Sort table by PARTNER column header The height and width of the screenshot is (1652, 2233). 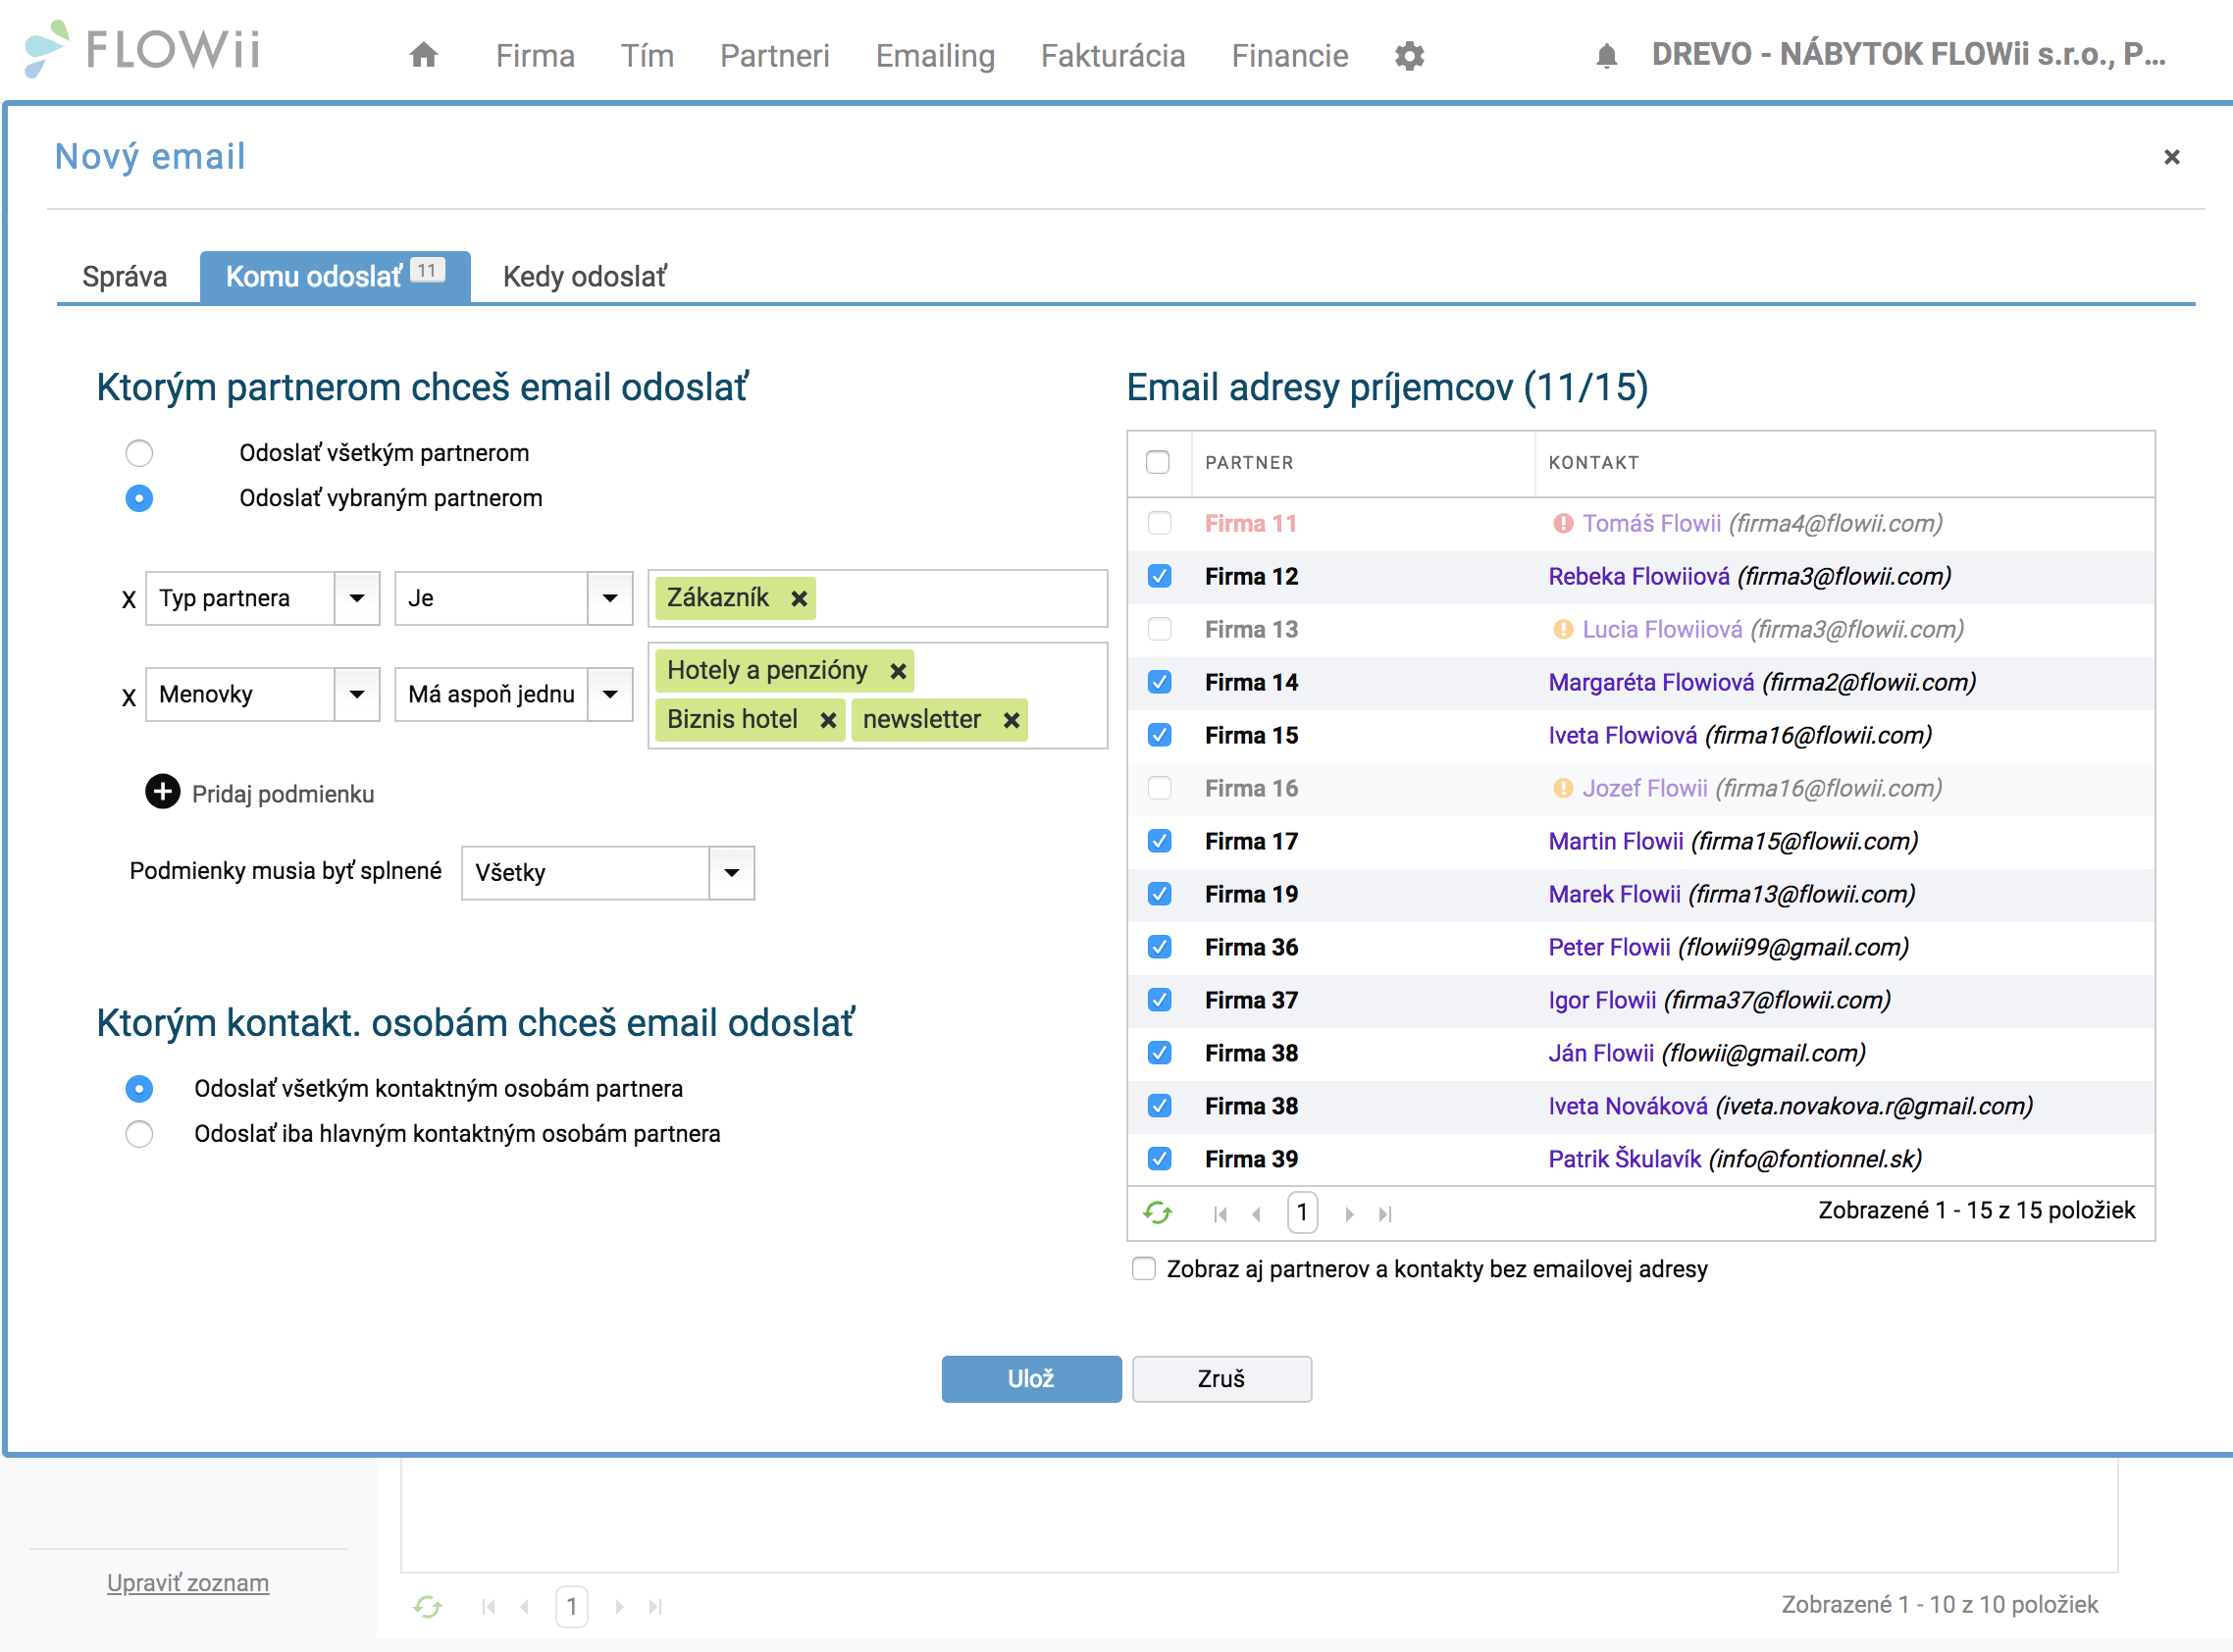click(x=1249, y=463)
